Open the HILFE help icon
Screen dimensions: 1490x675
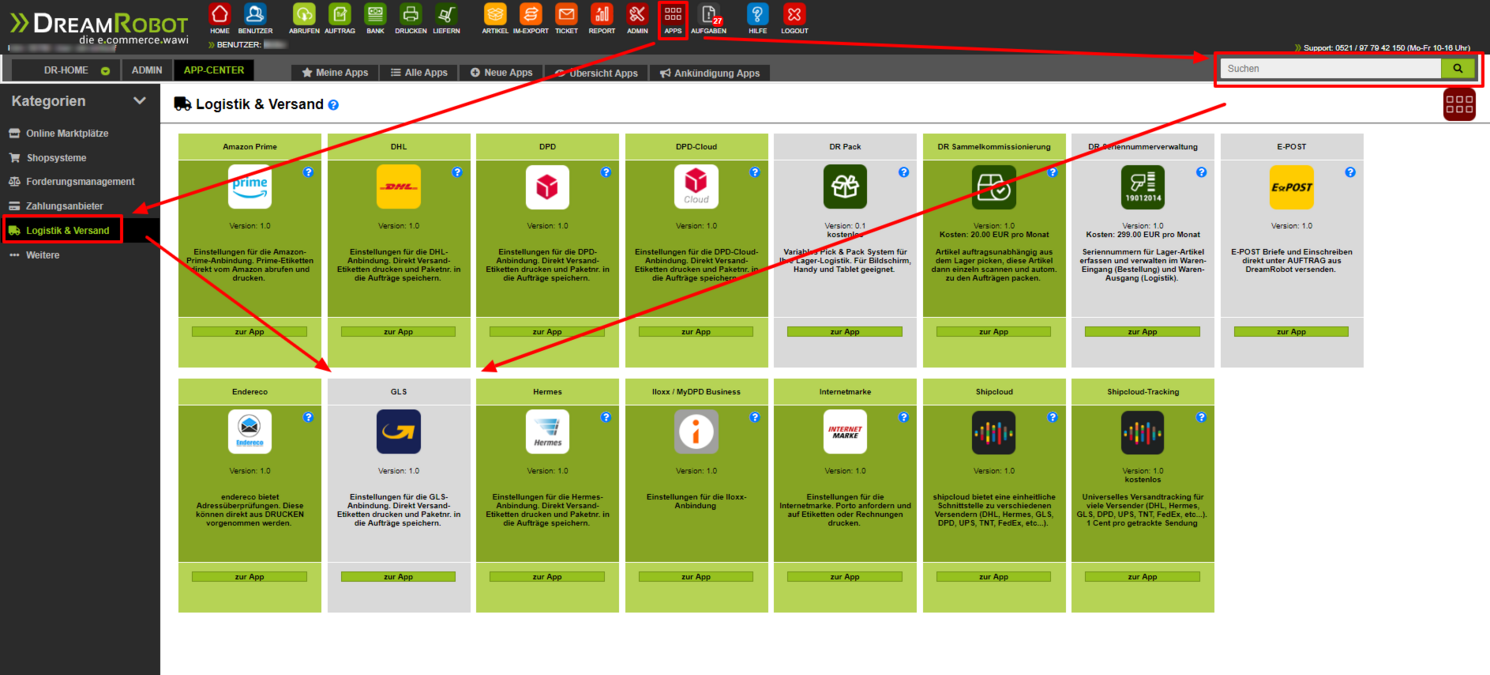(x=757, y=14)
